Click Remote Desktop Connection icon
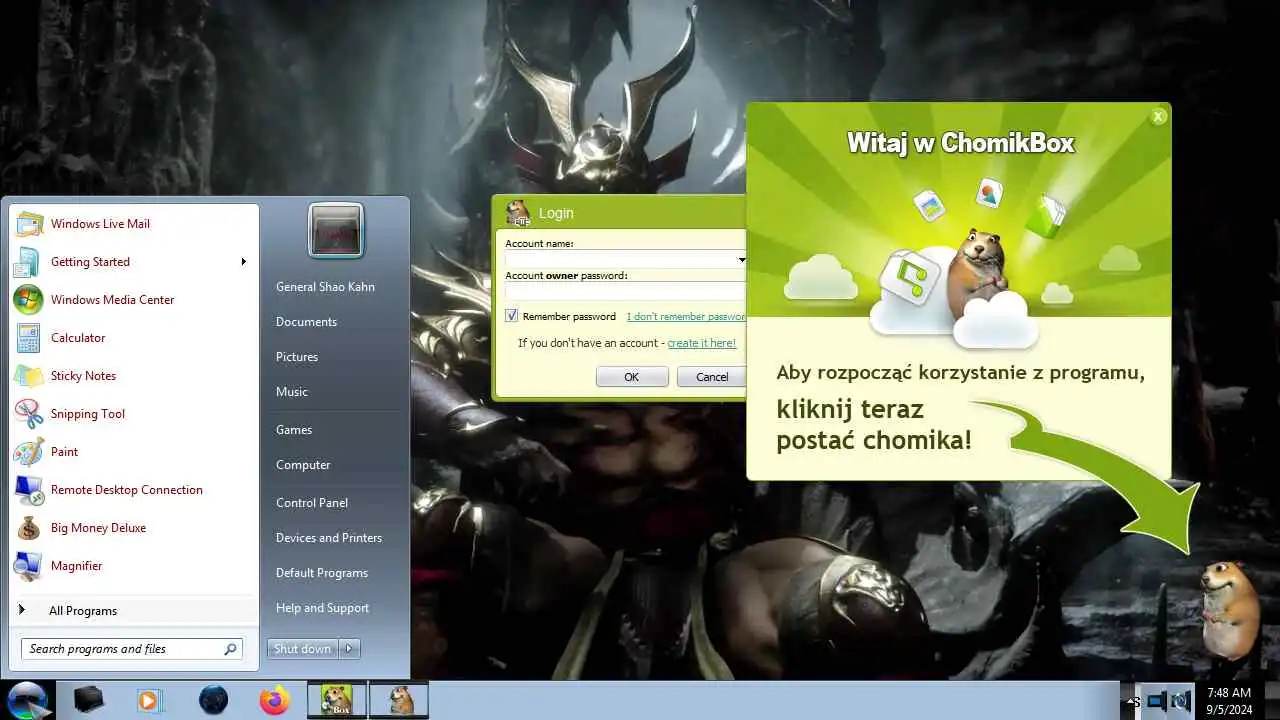The width and height of the screenshot is (1280, 720). click(x=28, y=489)
